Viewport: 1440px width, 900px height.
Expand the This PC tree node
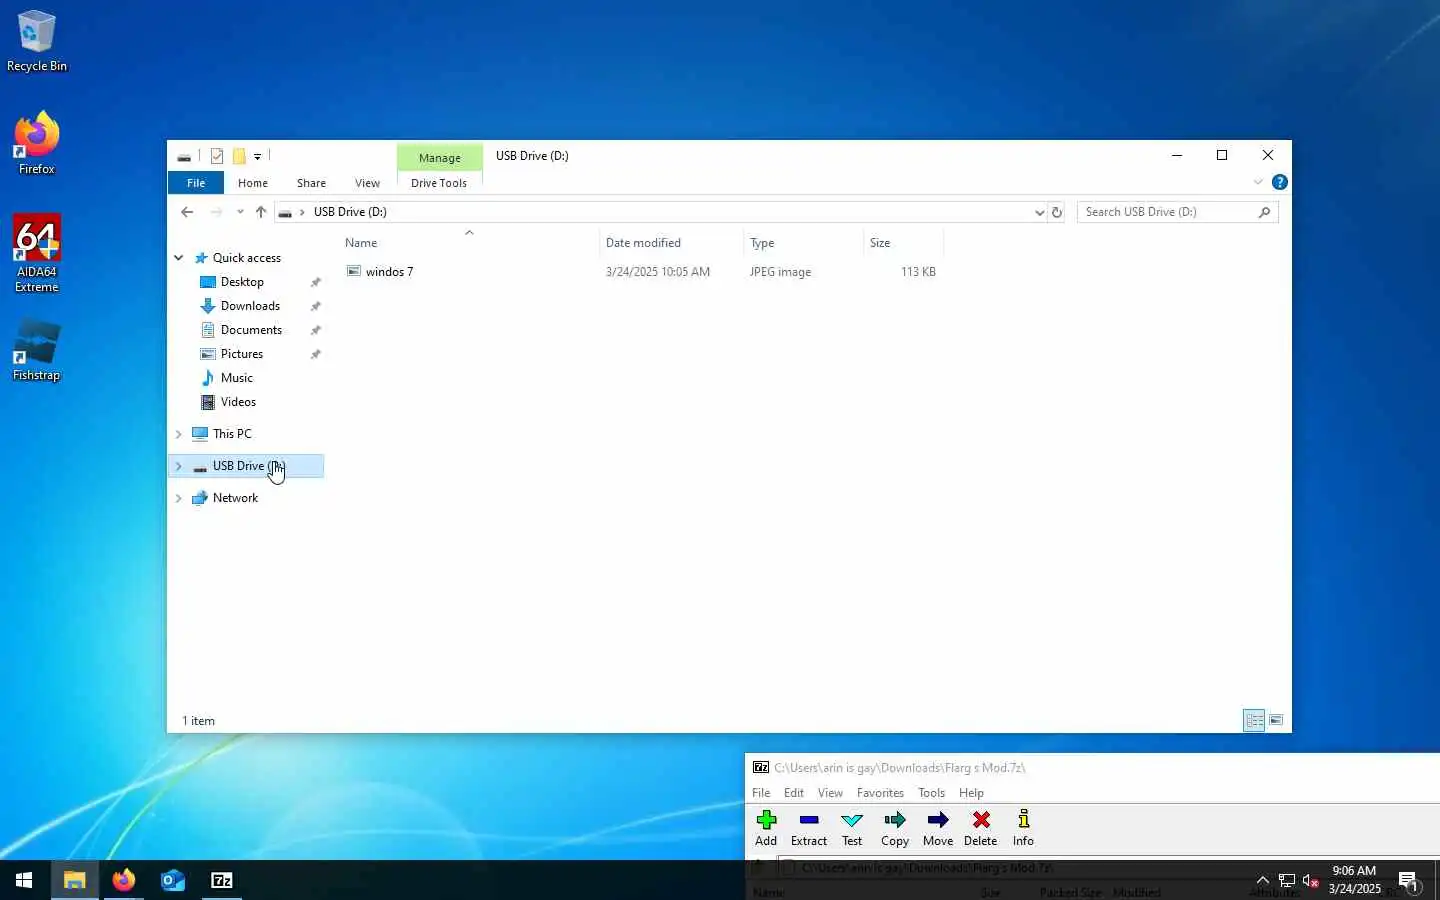[x=179, y=434]
